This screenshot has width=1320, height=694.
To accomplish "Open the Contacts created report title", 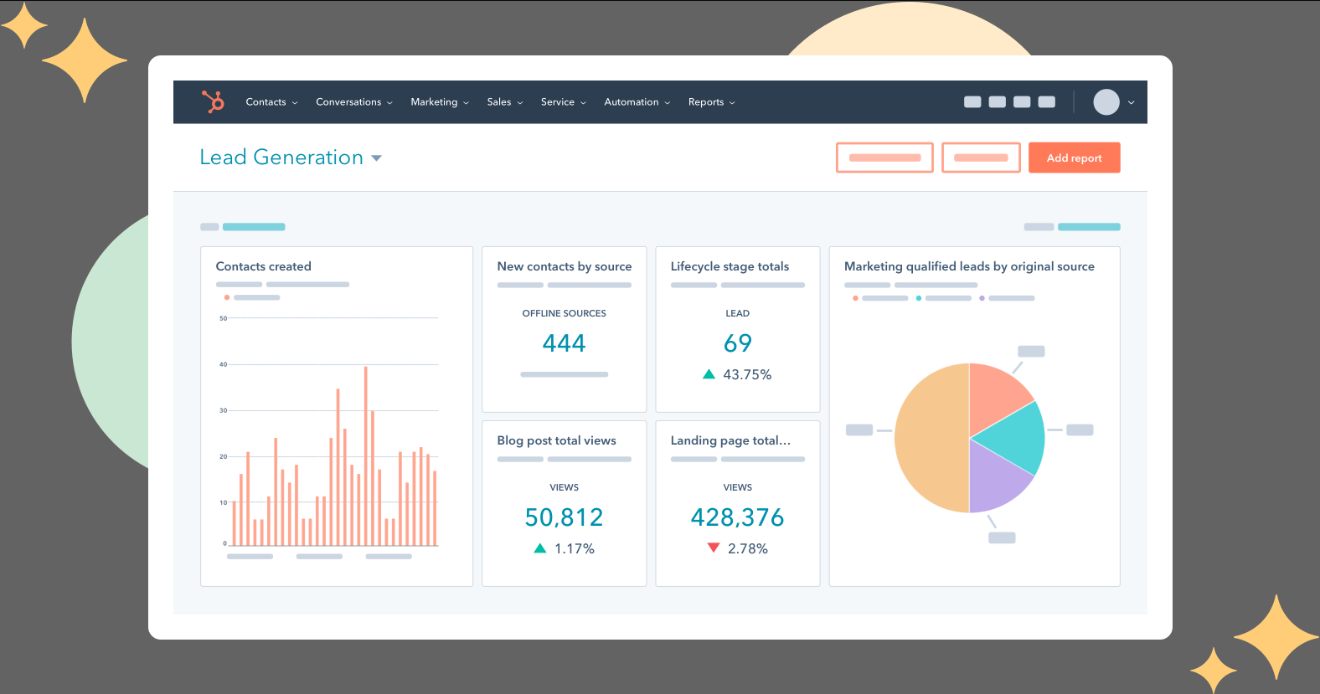I will coord(263,266).
